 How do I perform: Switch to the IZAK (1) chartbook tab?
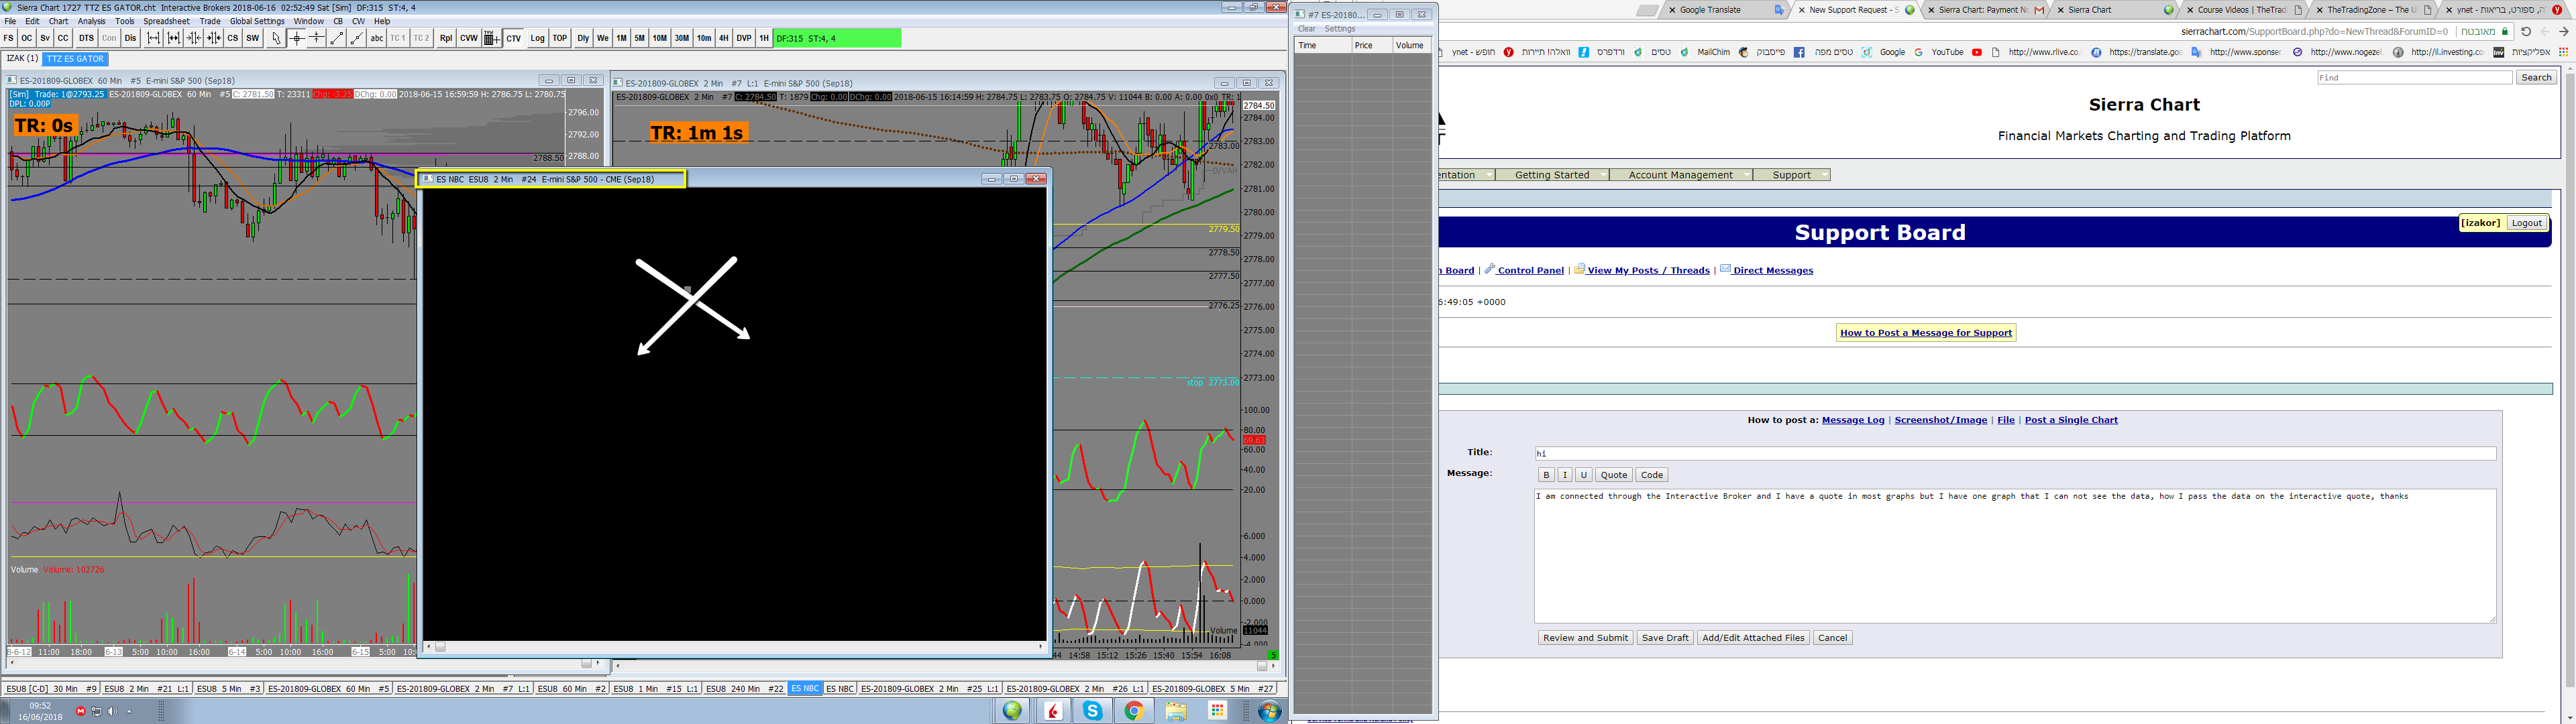tap(22, 58)
